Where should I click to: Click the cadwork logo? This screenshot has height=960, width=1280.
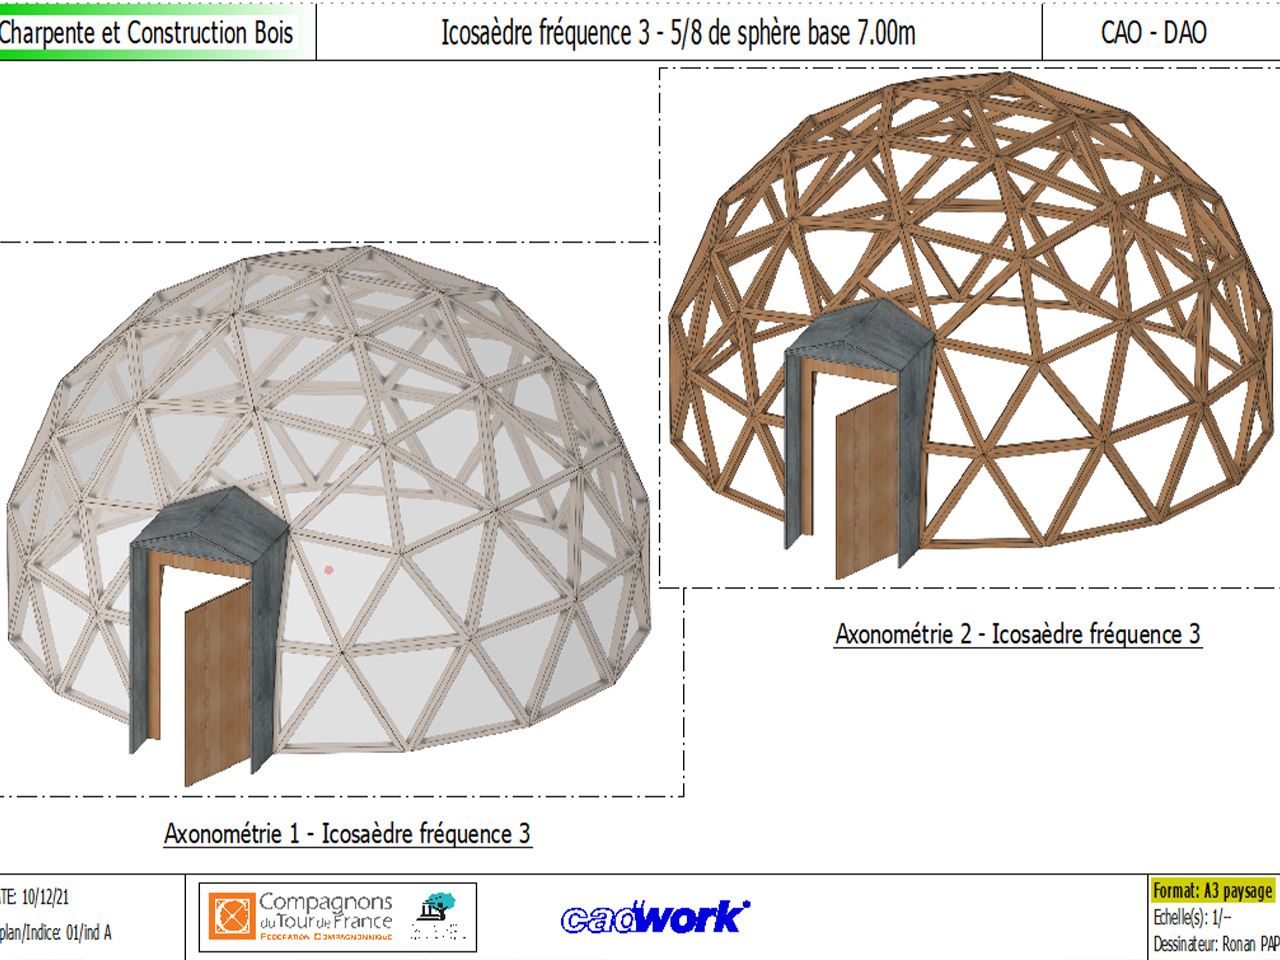pos(655,917)
